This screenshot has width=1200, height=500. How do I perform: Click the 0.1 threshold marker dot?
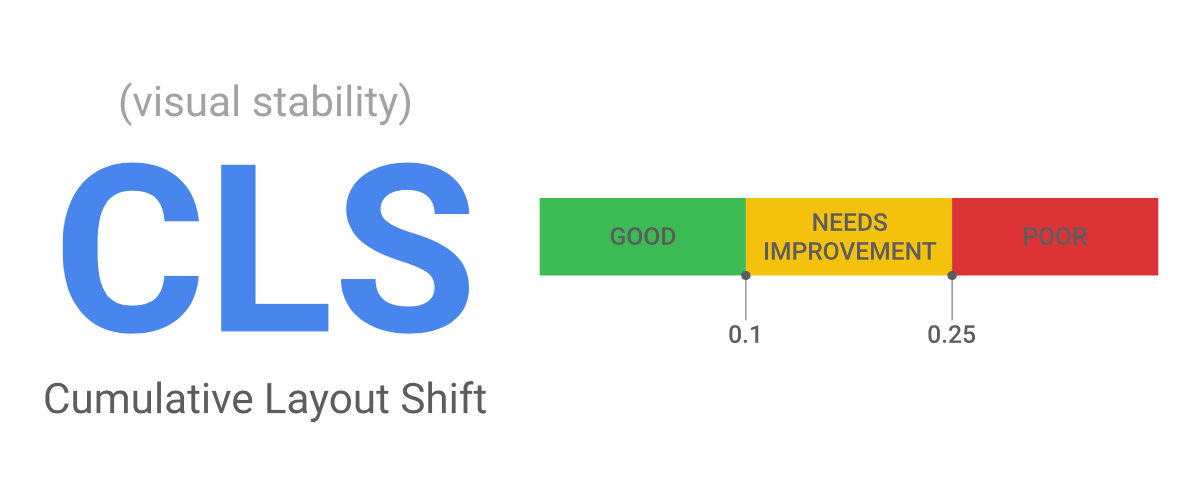pyautogui.click(x=746, y=275)
